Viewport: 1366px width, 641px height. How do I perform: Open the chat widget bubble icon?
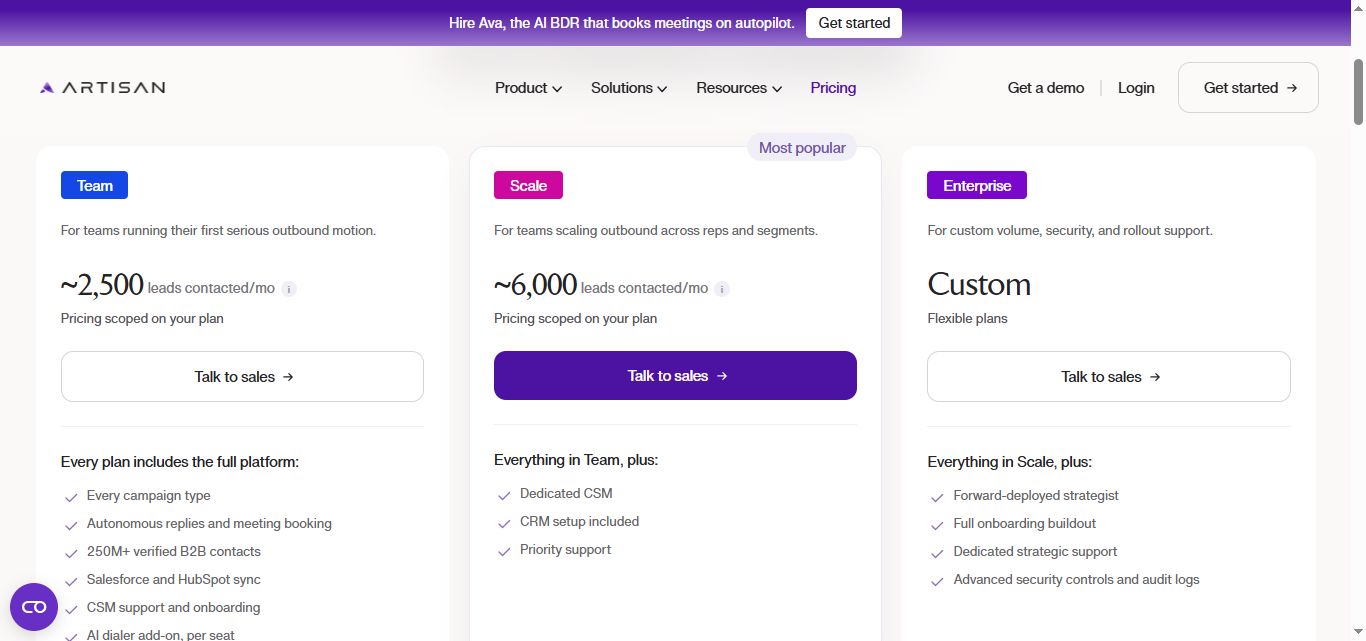point(34,607)
